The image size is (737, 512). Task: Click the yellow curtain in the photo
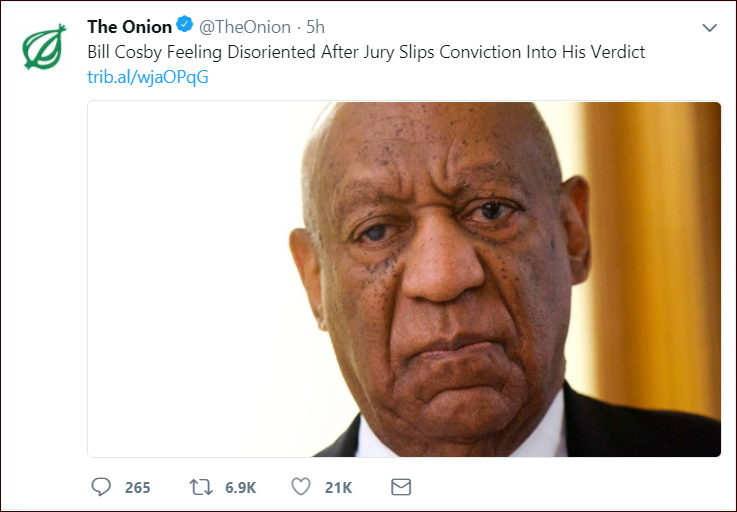[661, 250]
